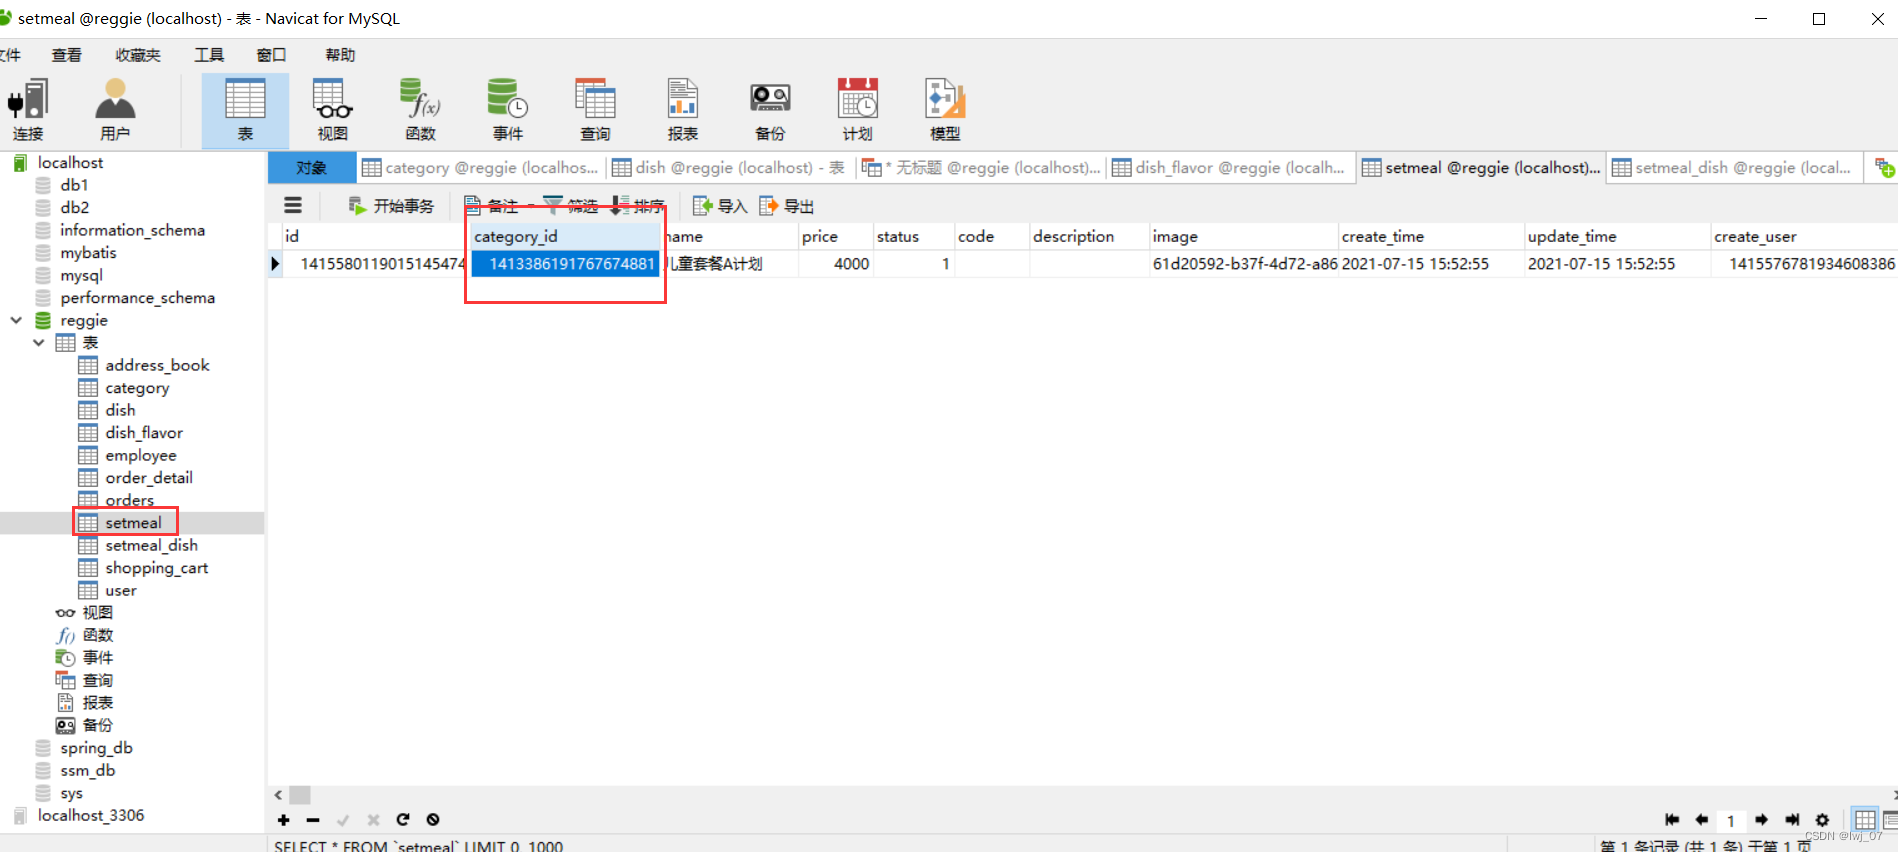Open the 函数 functions toolbar icon
The height and width of the screenshot is (852, 1898).
point(420,109)
